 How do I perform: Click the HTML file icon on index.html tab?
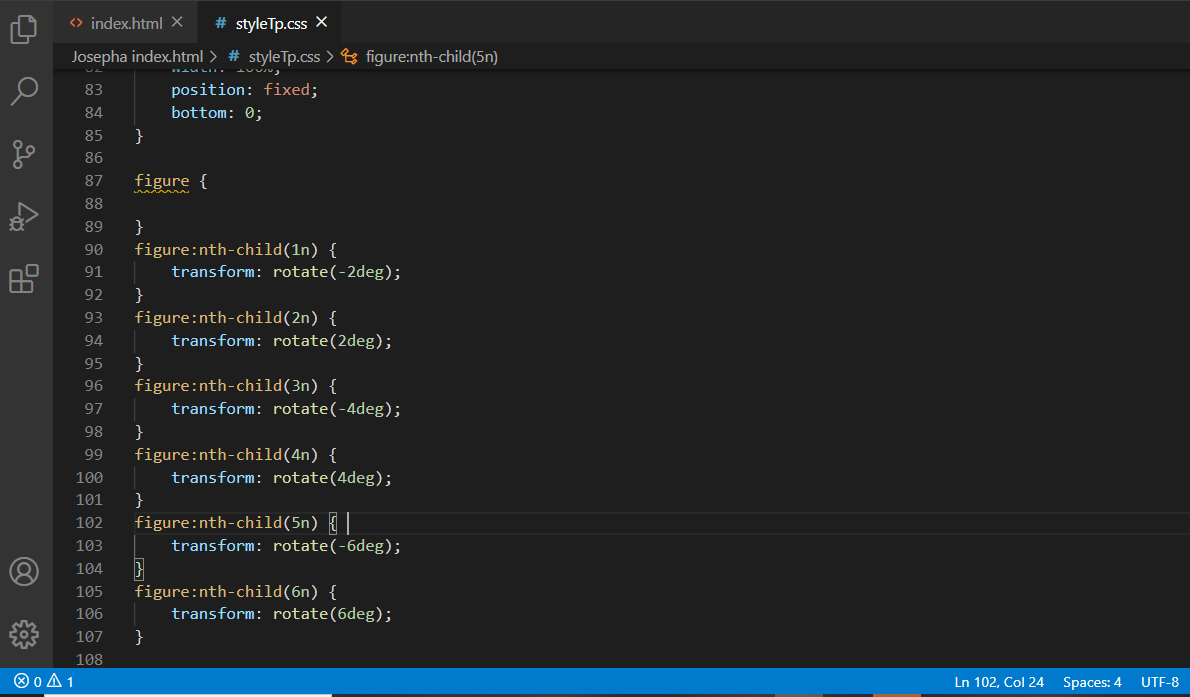tap(76, 23)
